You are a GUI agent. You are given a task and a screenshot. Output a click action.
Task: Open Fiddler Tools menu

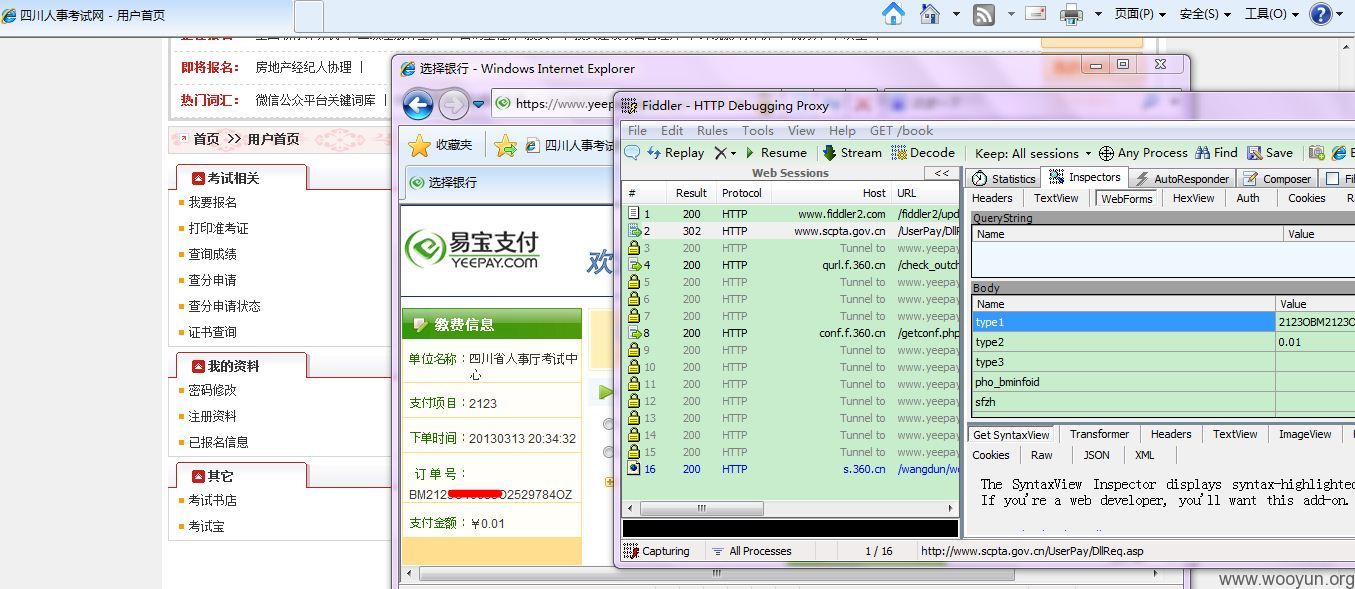757,130
